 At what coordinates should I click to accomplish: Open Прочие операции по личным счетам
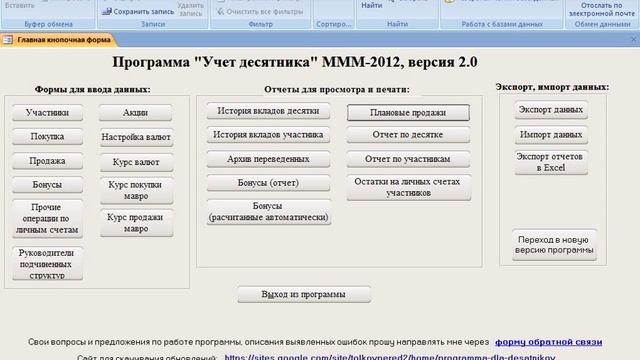point(47,218)
